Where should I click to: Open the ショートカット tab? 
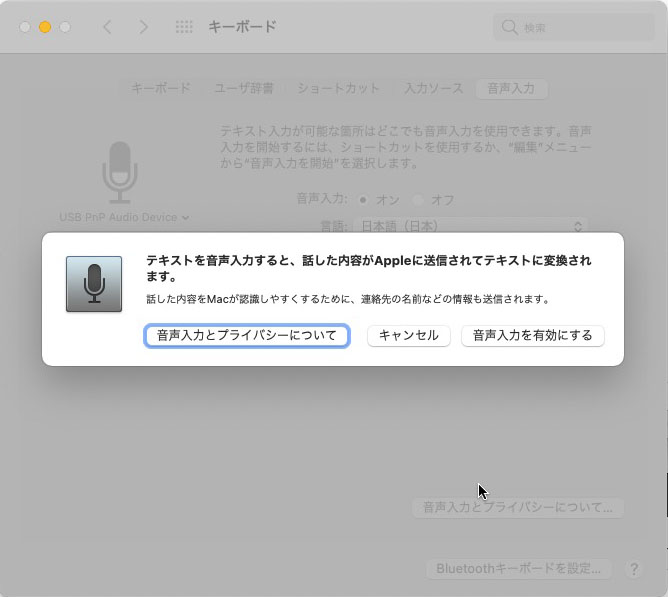pos(338,89)
